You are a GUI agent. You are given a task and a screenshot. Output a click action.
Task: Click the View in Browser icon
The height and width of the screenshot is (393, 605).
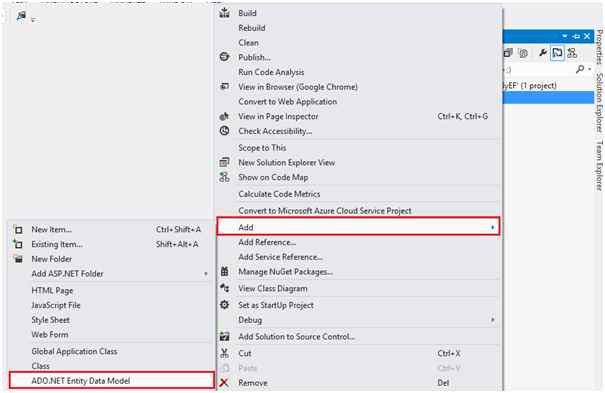(x=224, y=86)
